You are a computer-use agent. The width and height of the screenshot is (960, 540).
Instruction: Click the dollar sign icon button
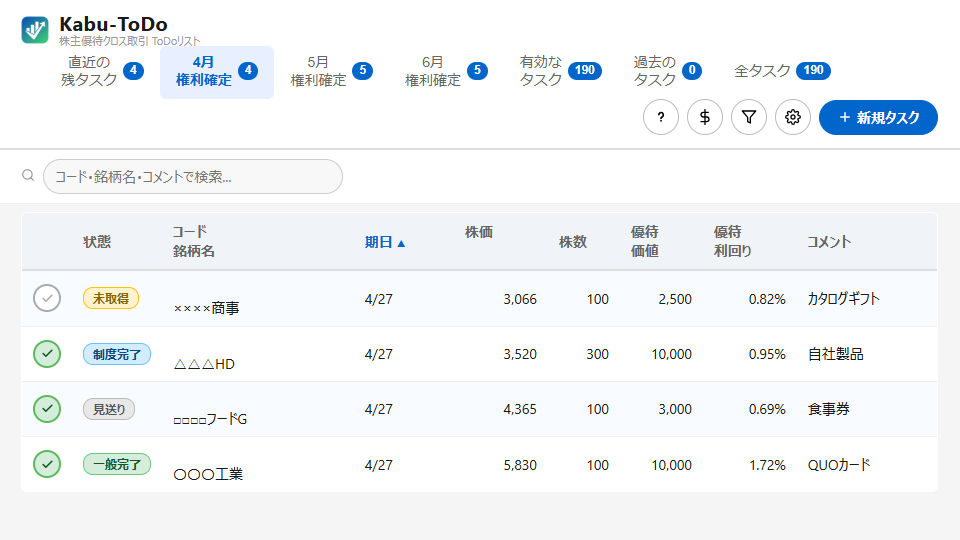tap(705, 117)
